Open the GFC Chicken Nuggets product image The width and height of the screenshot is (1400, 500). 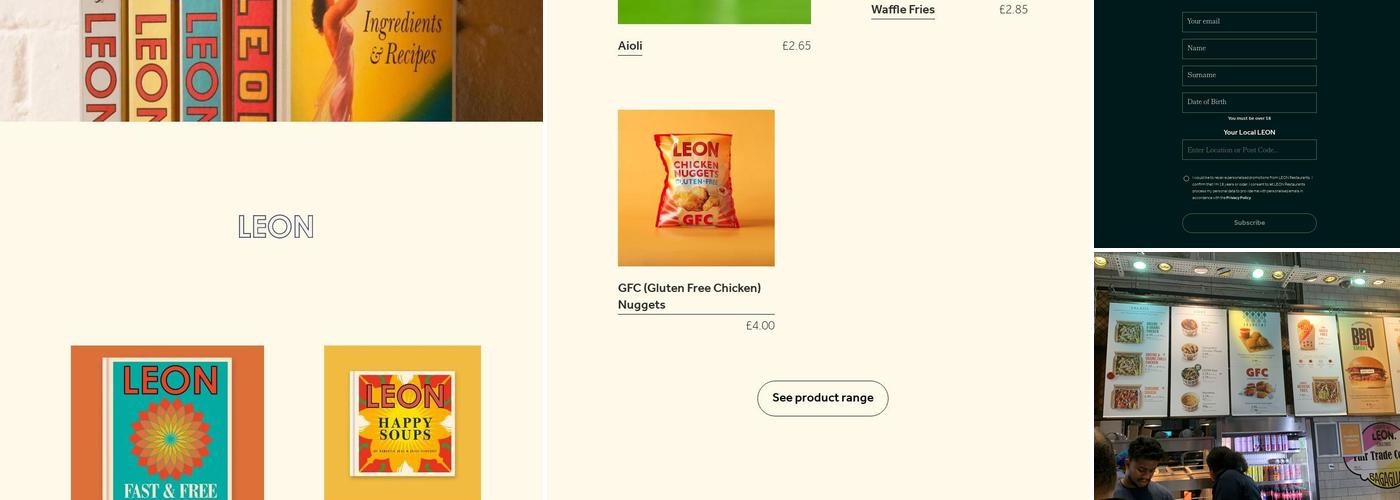[x=696, y=188]
